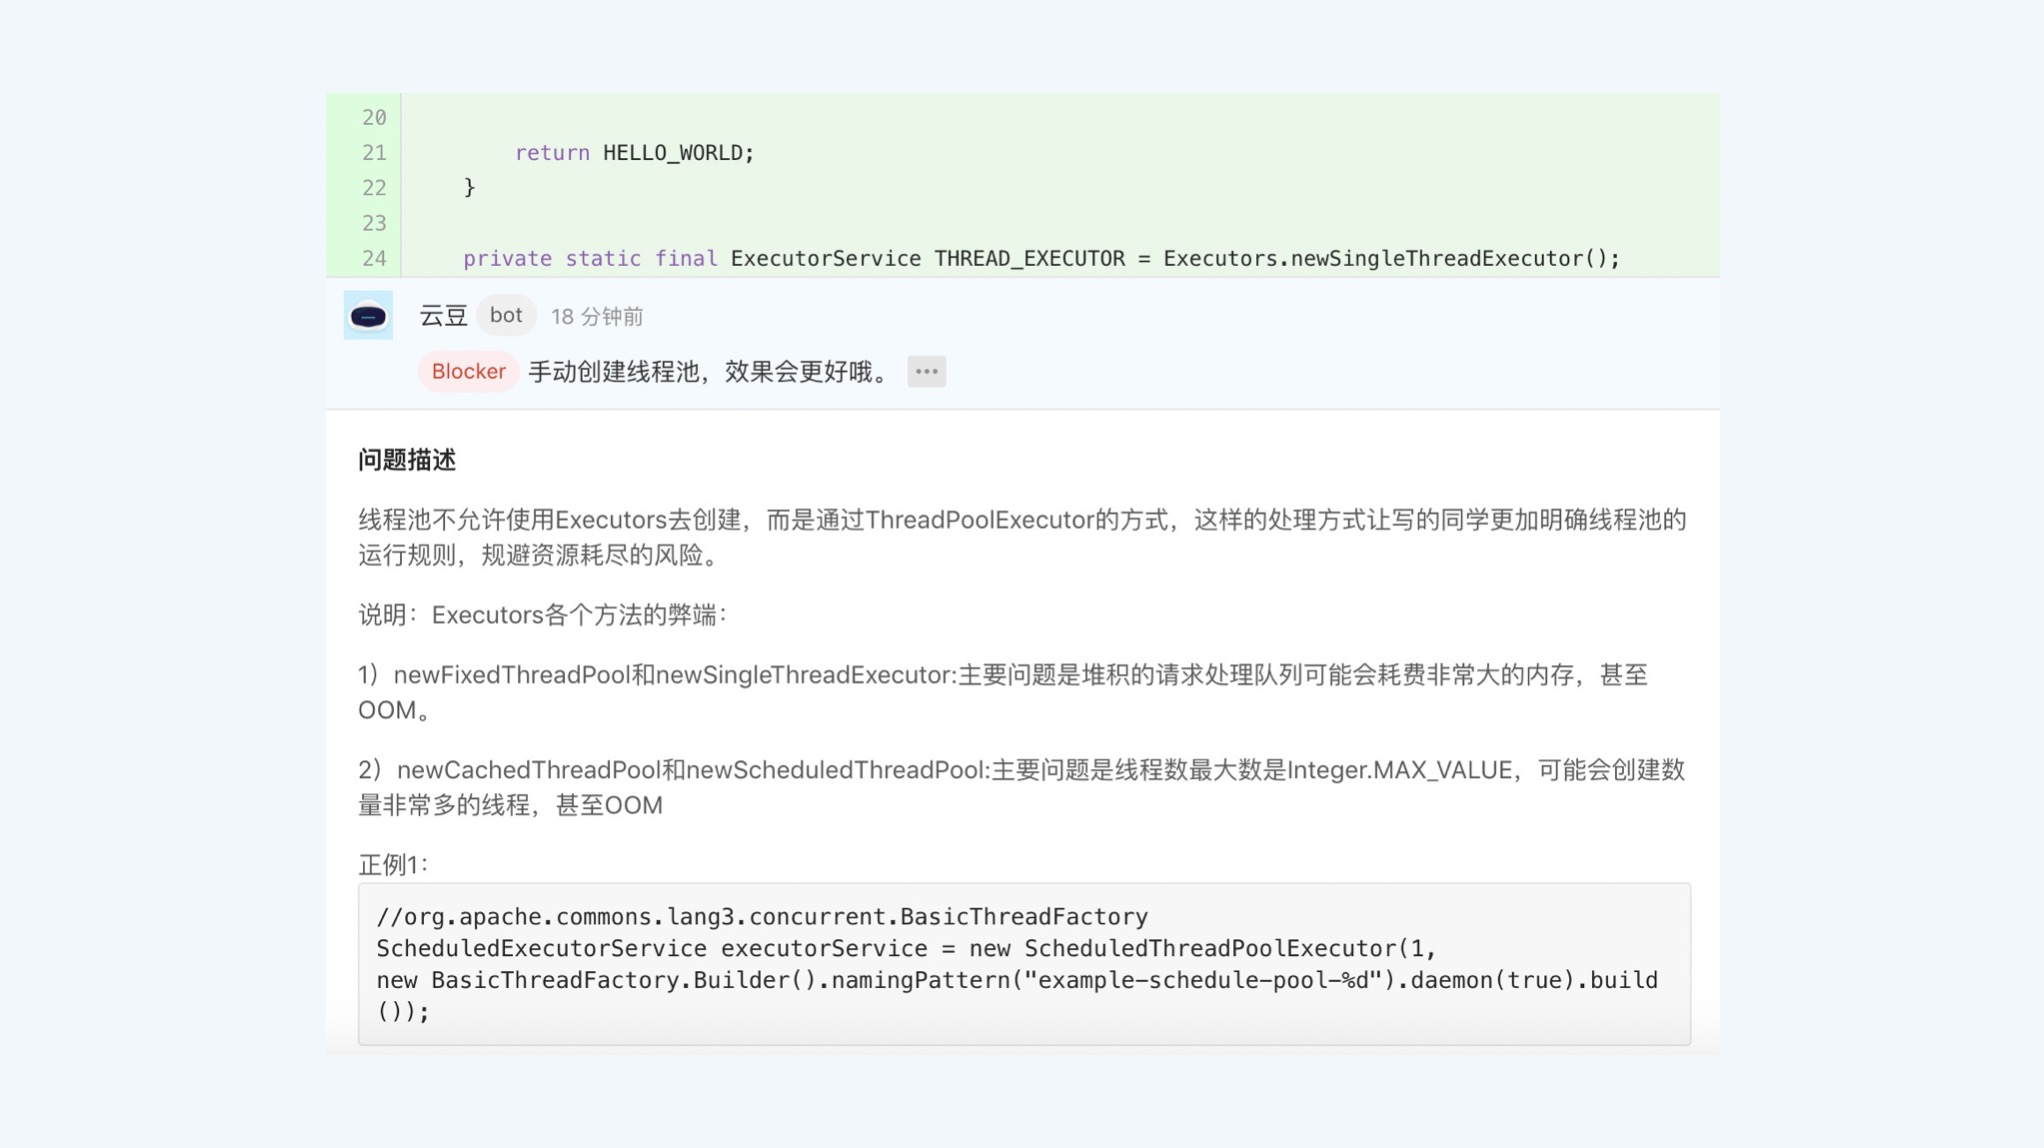Click the return HELLO_WORLD; code line

(x=634, y=153)
